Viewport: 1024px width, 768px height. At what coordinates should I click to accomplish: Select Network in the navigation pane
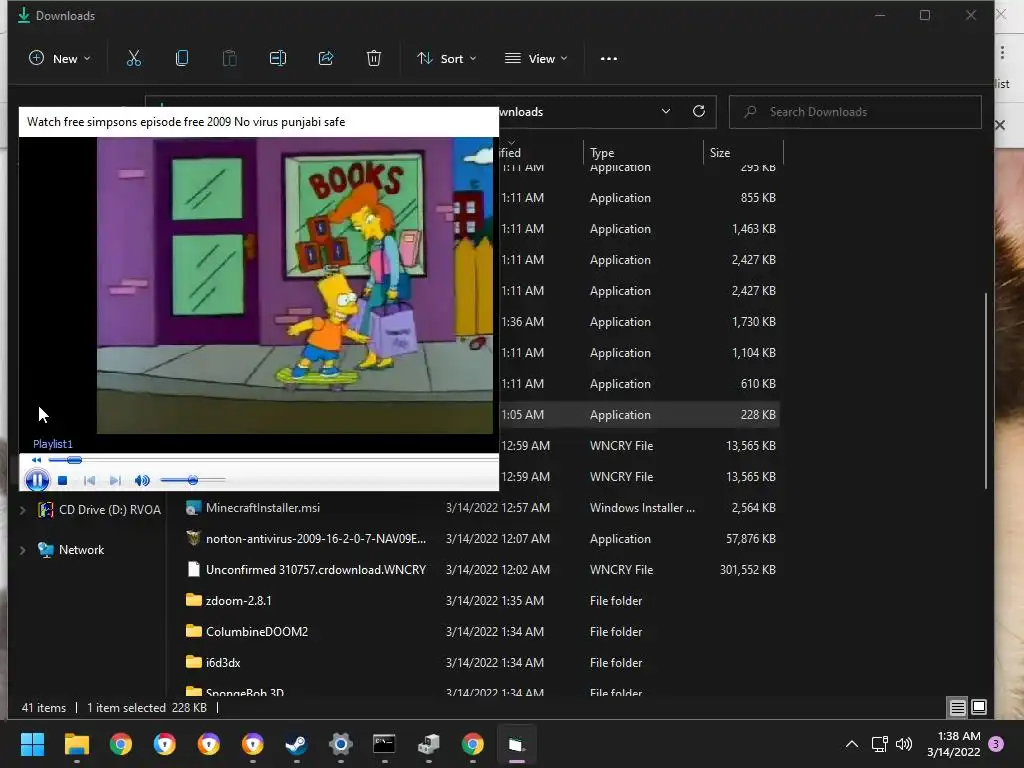[71, 550]
